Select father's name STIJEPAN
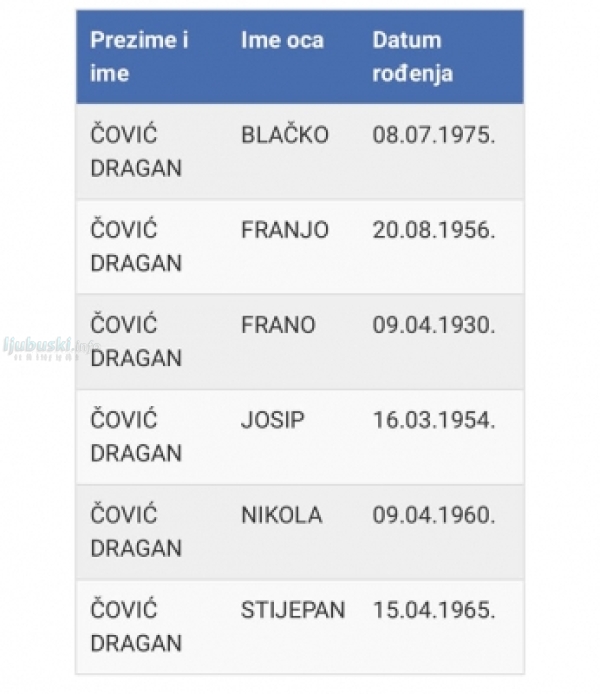Image resolution: width=600 pixels, height=694 pixels. (x=292, y=610)
